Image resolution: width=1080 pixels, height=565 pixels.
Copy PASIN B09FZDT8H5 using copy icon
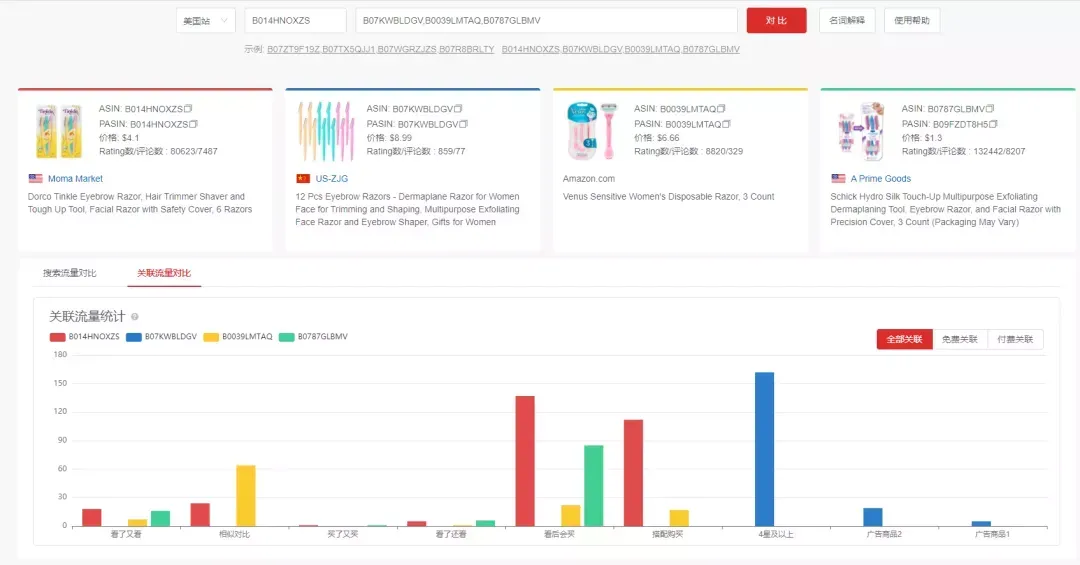993,124
